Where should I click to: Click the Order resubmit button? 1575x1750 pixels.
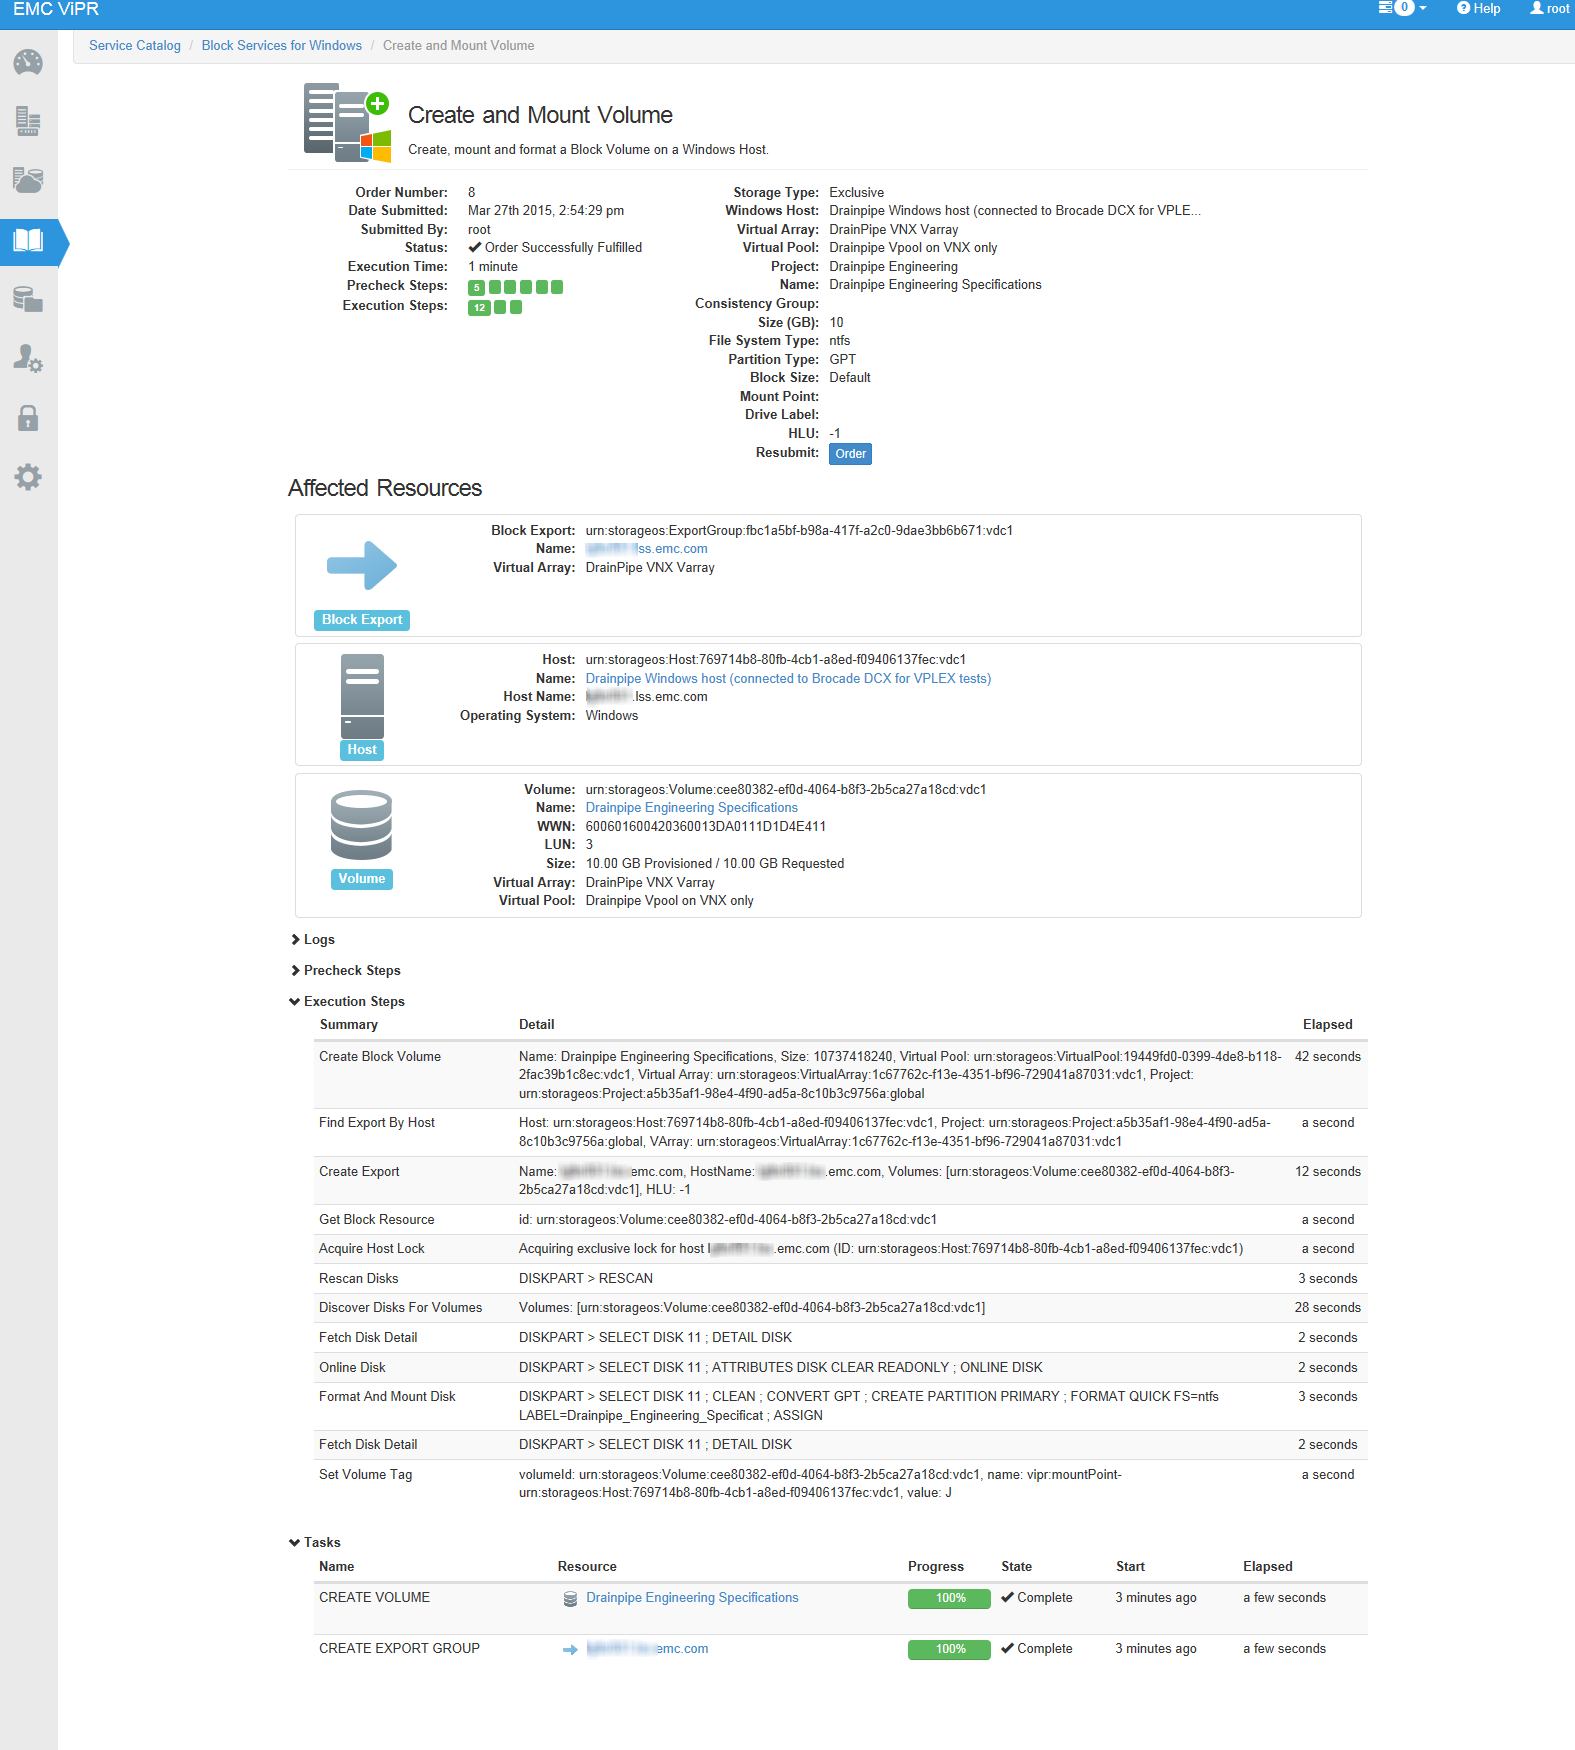pos(850,454)
